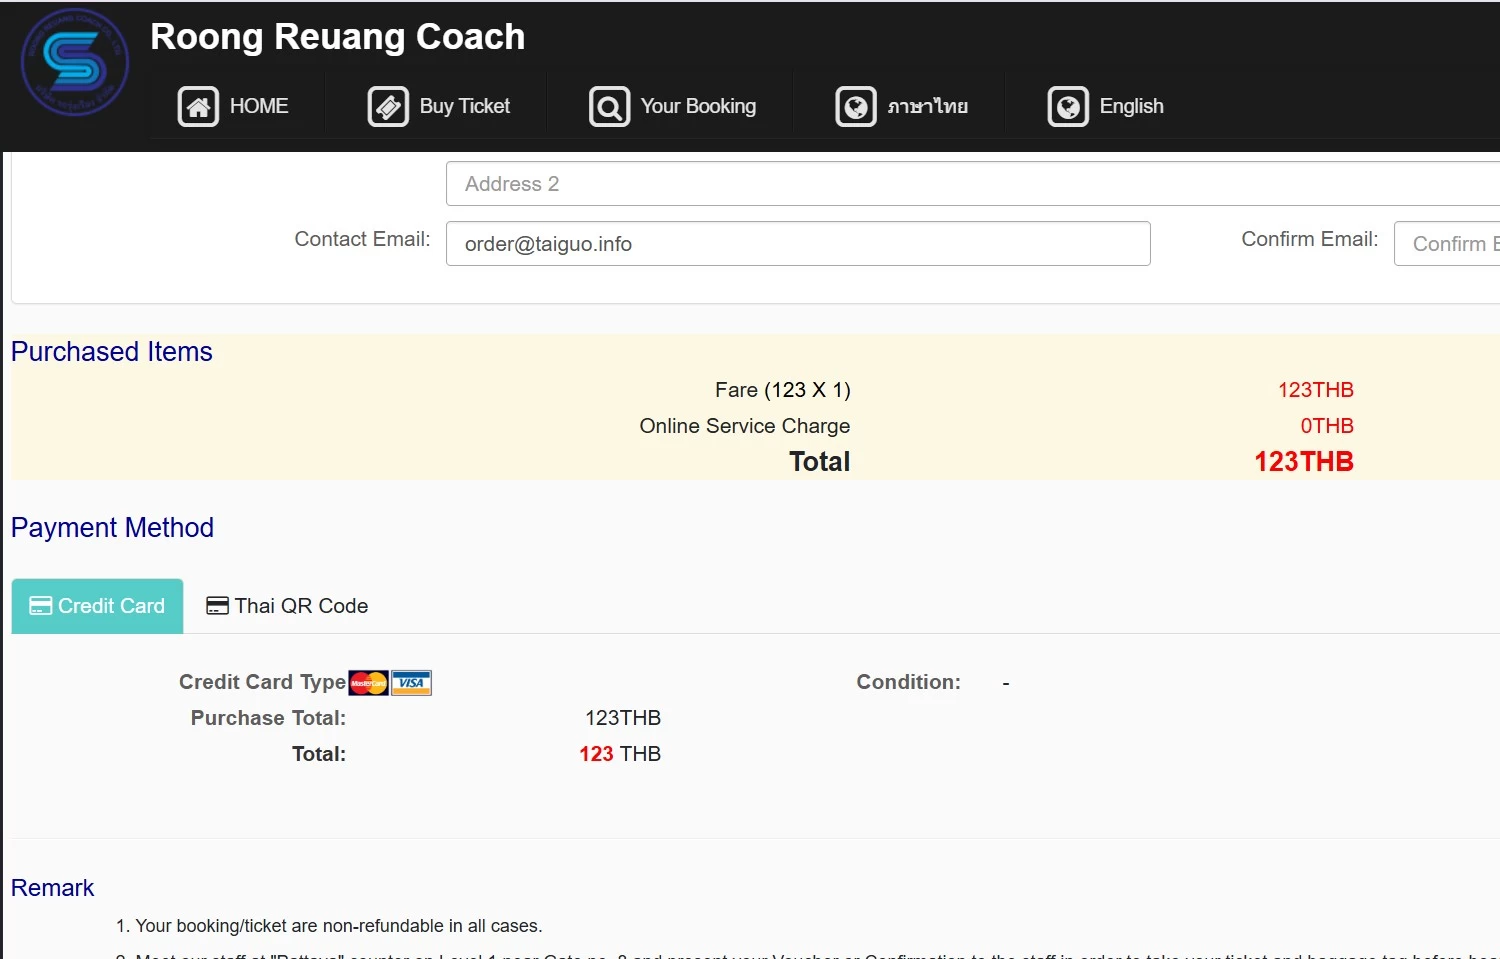Click the Contact Email field

click(798, 244)
